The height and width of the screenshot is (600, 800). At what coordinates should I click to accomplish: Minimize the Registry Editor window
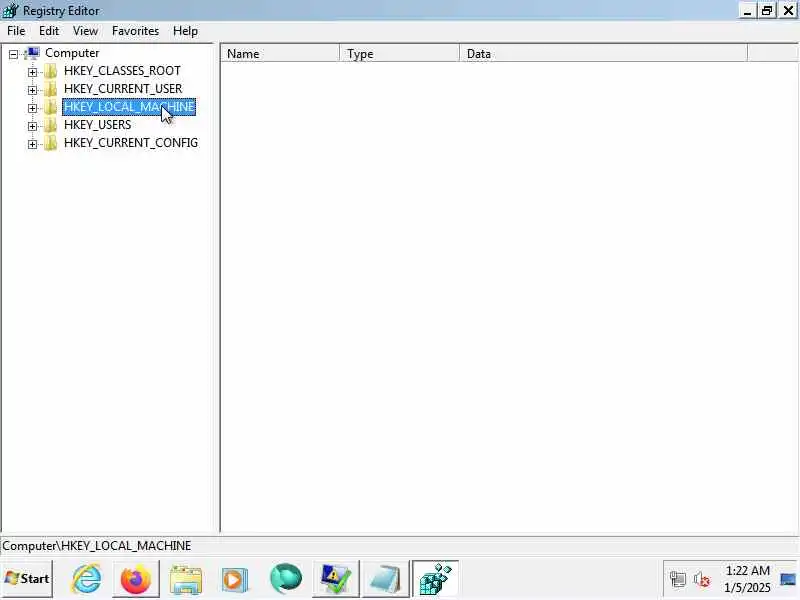[x=747, y=11]
